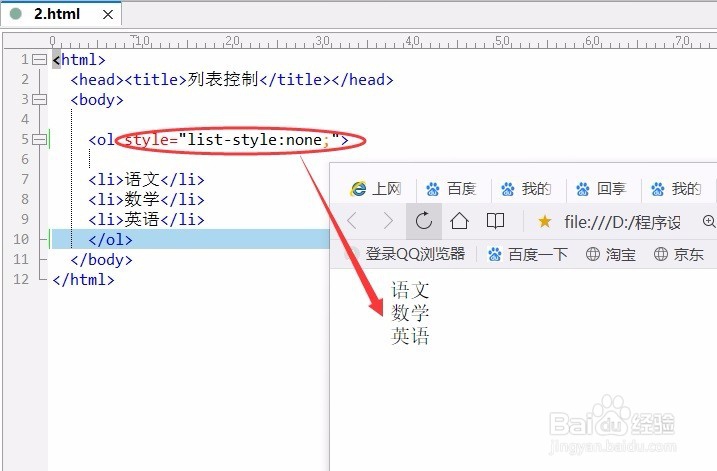Open the 上网 browser tab
717x471 pixels.
(376, 188)
